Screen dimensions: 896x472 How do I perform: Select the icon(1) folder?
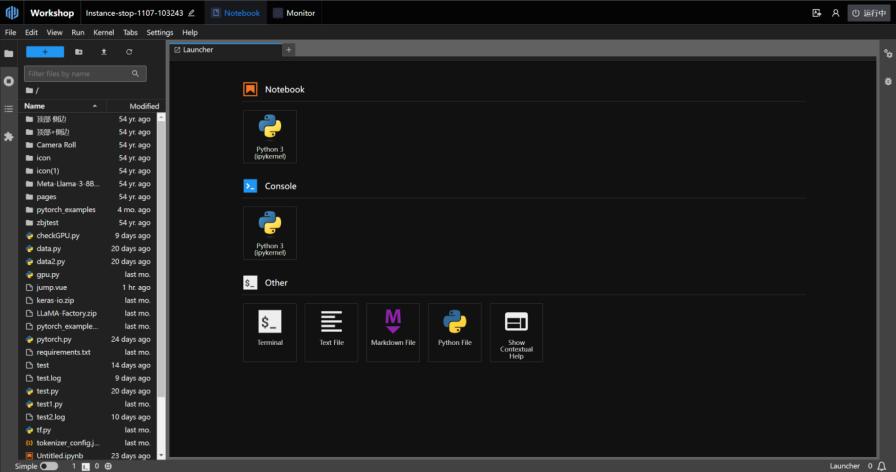coord(88,171)
